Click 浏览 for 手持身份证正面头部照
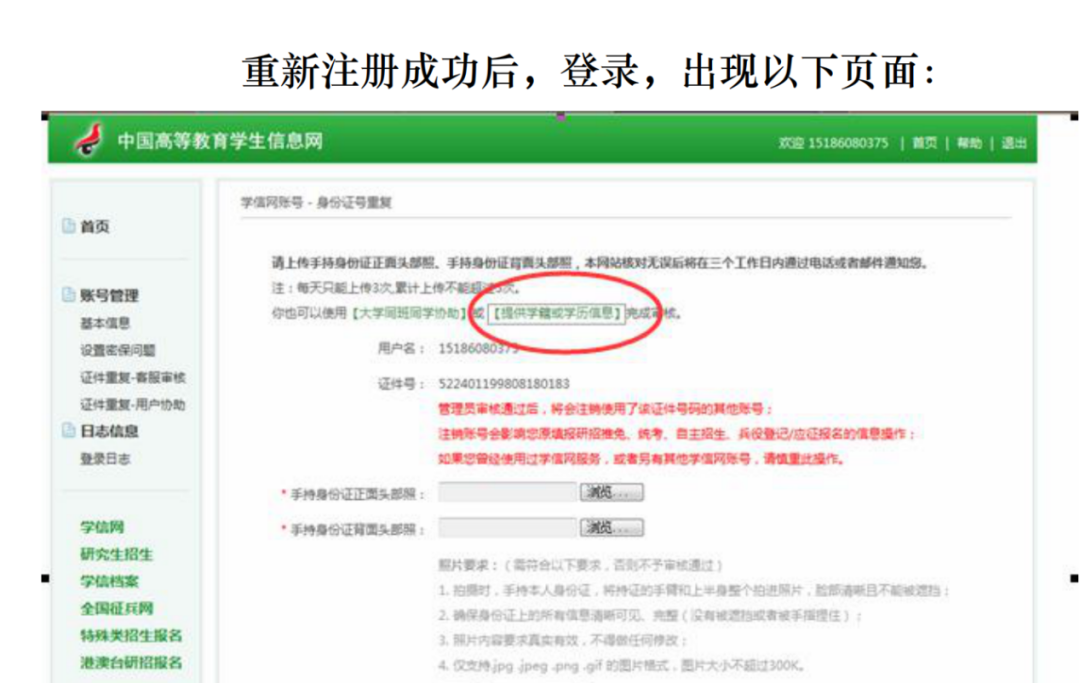The image size is (1080, 683). 612,492
